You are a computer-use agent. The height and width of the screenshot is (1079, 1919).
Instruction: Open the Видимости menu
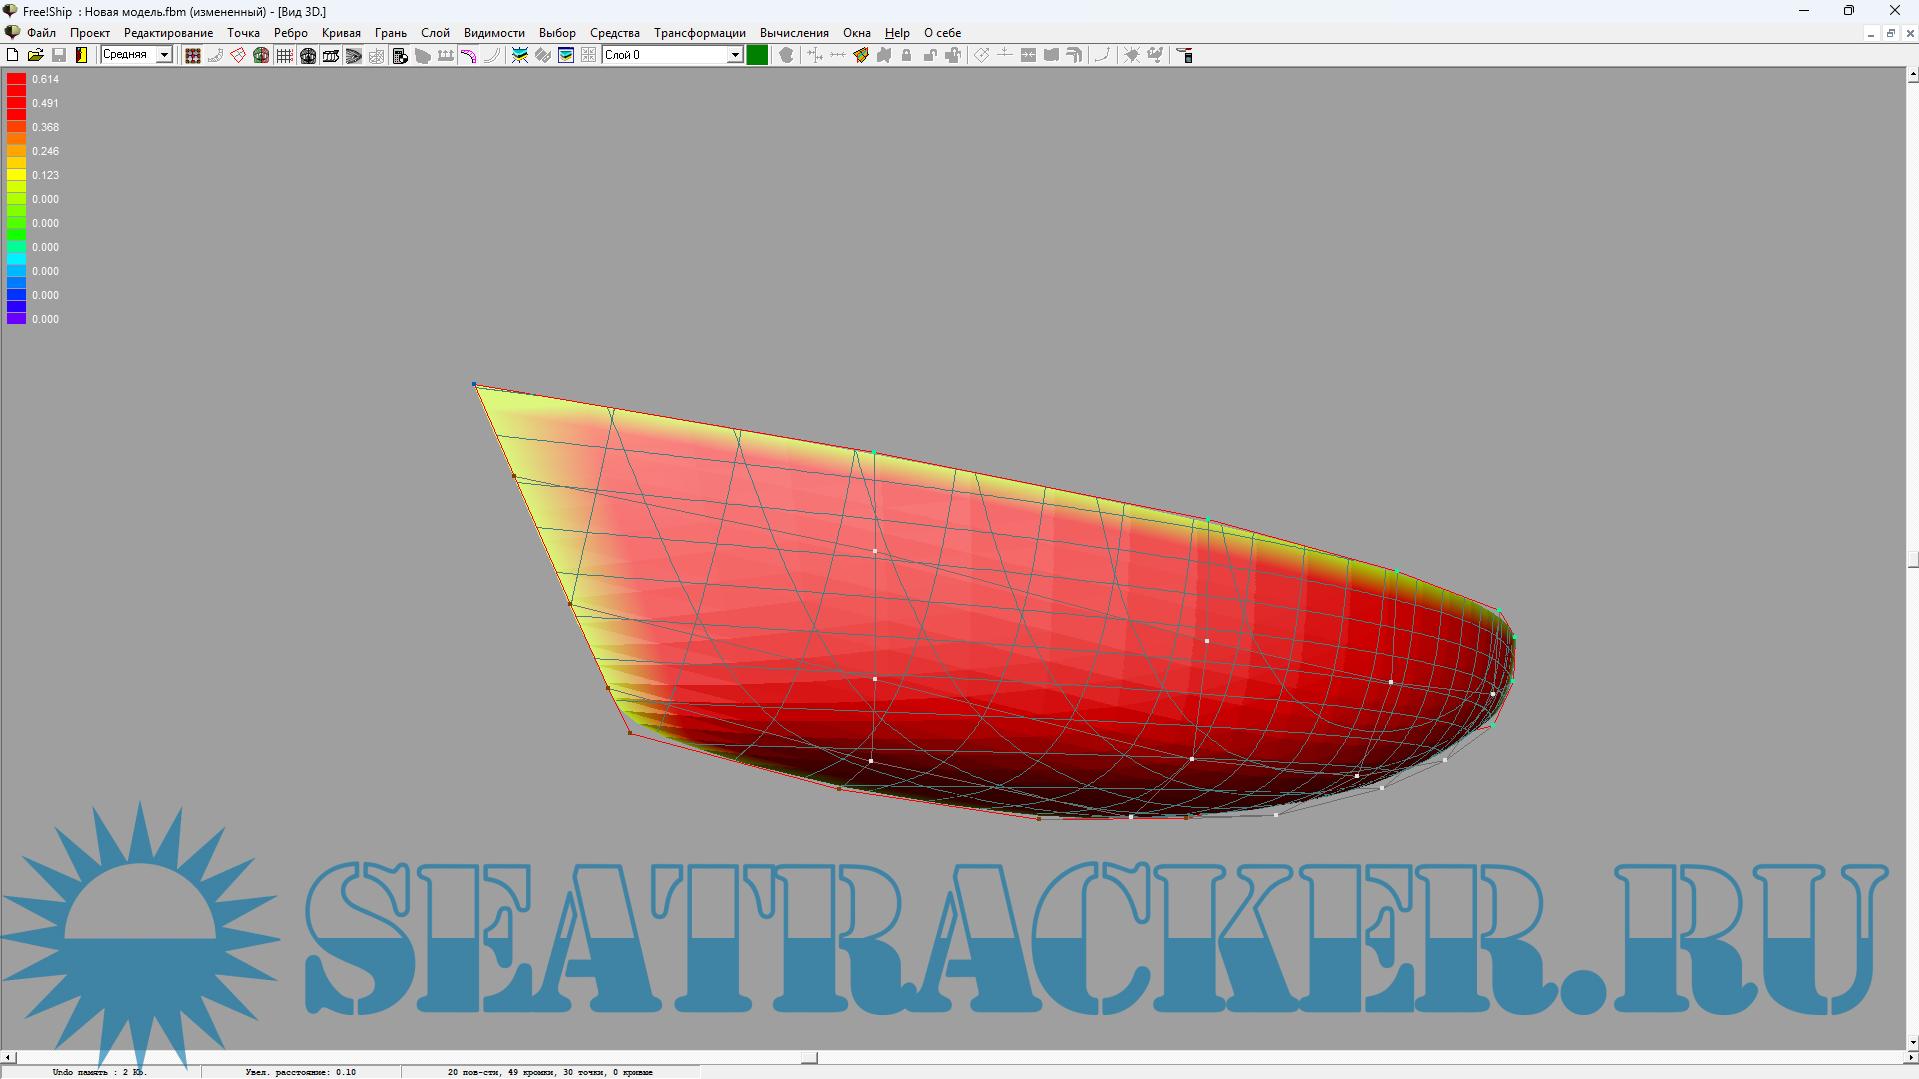pos(494,33)
